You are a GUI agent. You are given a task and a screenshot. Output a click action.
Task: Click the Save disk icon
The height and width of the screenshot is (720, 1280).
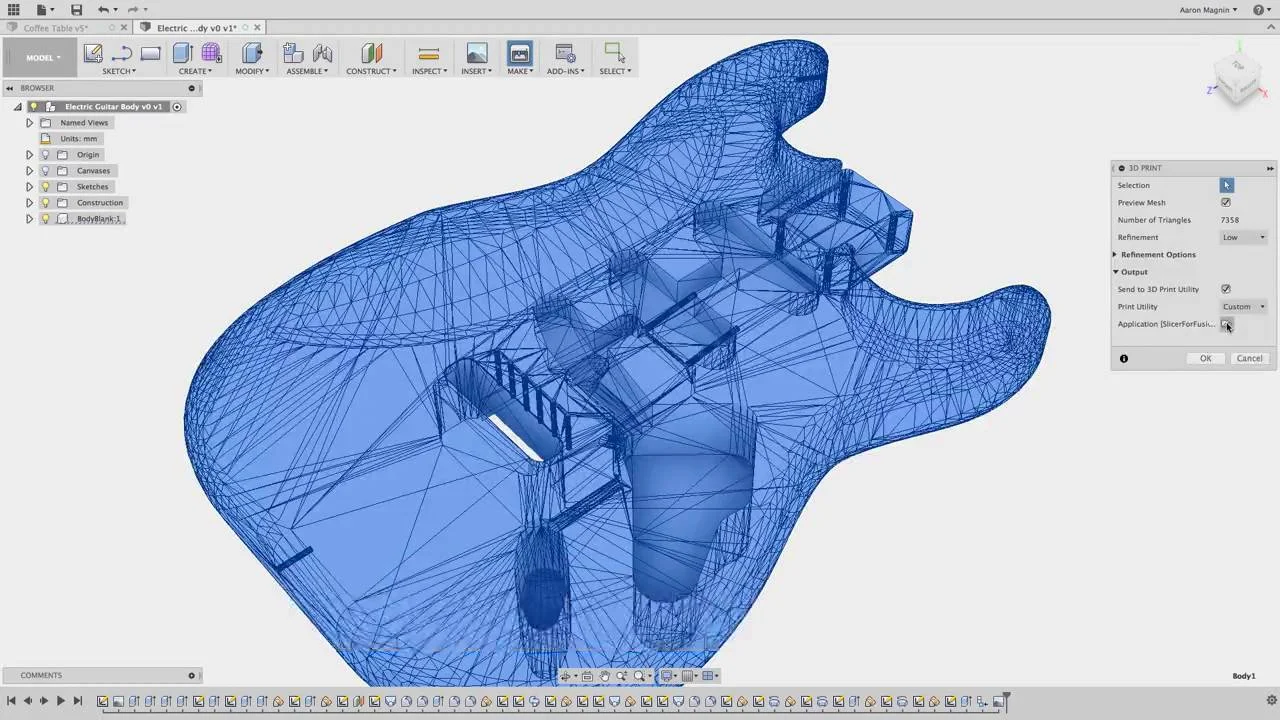[76, 9]
